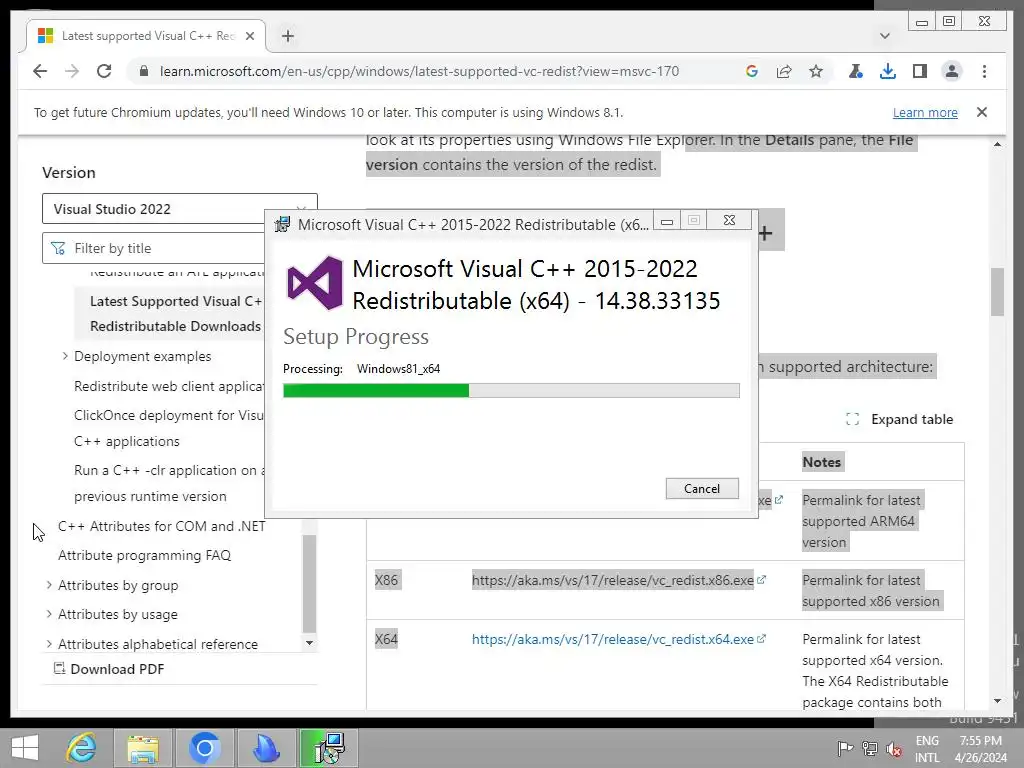Image resolution: width=1024 pixels, height=768 pixels.
Task: Click the setup progress bar
Action: 511,391
